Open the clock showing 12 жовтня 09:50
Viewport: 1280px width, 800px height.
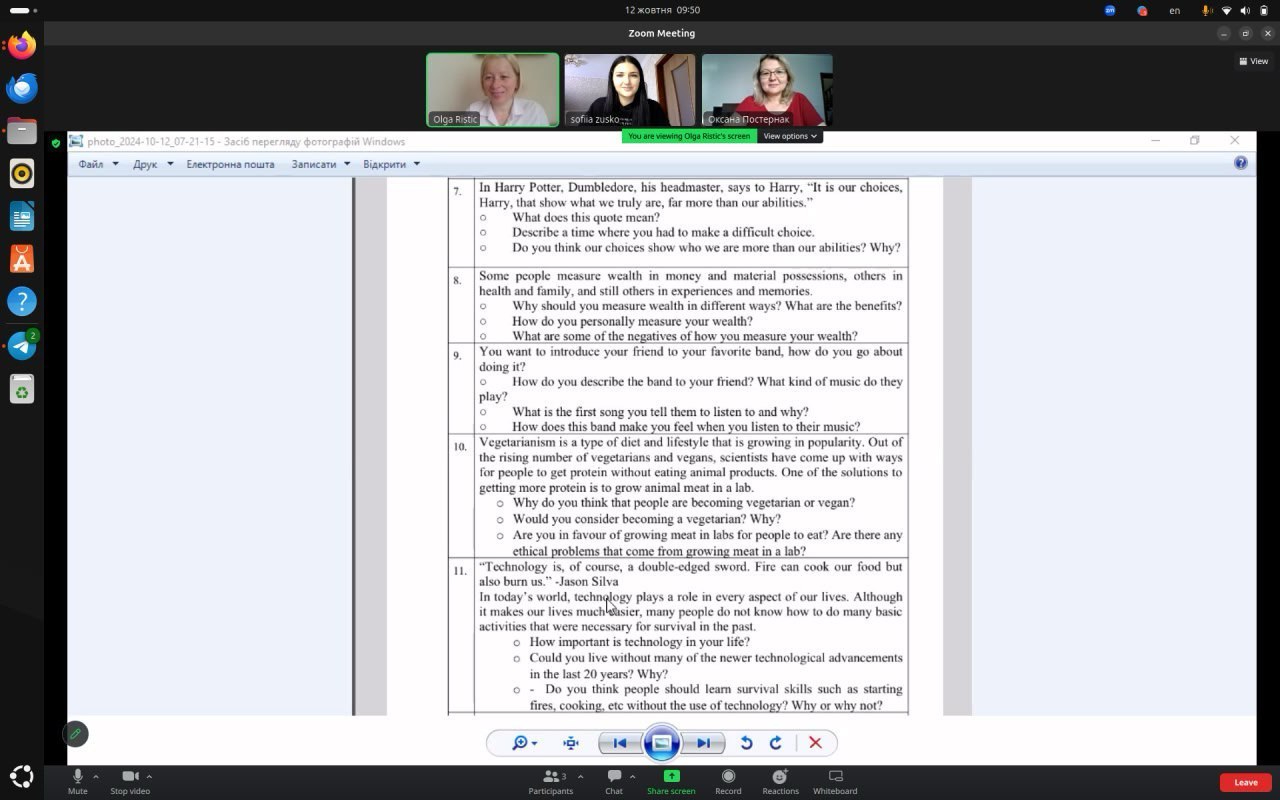[x=662, y=10]
